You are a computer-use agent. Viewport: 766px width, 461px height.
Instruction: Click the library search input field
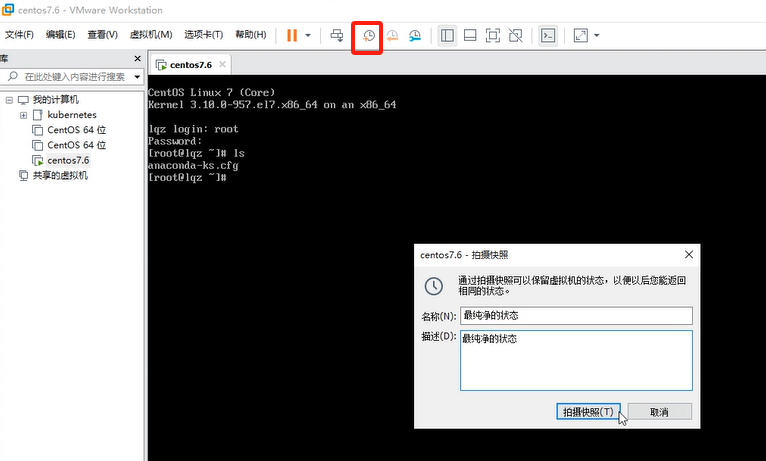[74, 77]
